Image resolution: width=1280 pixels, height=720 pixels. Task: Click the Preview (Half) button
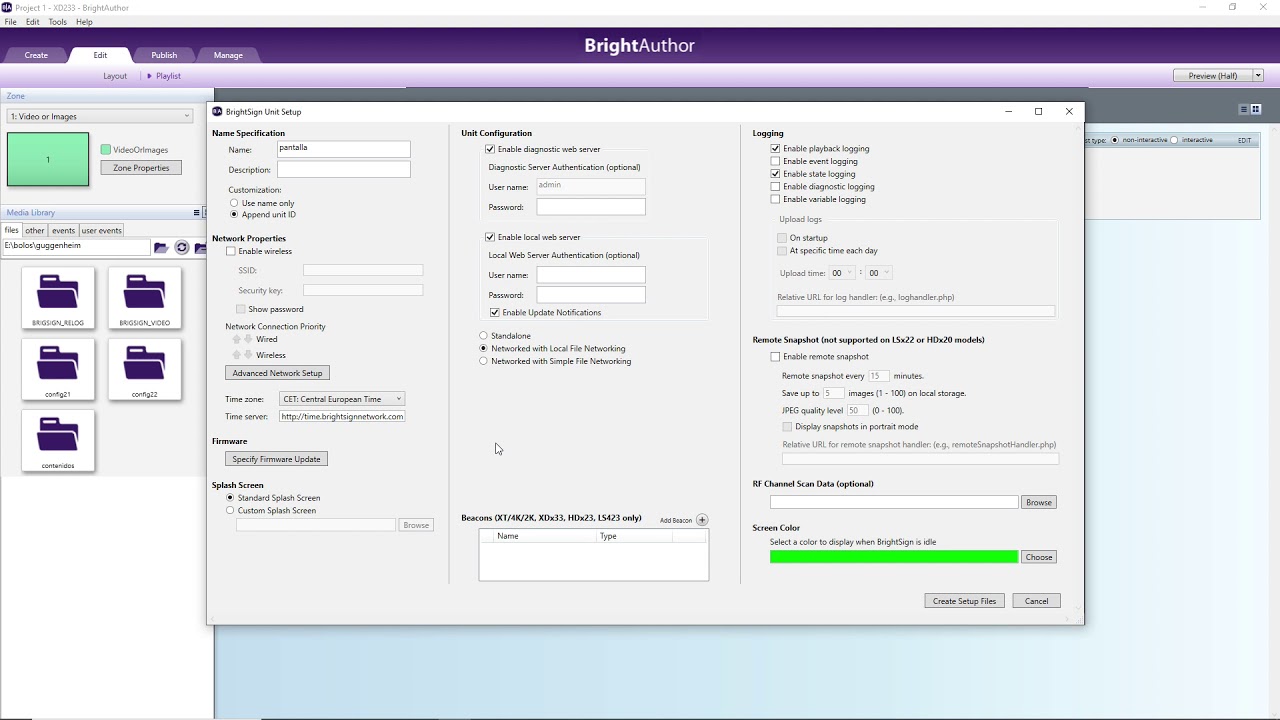point(1212,76)
